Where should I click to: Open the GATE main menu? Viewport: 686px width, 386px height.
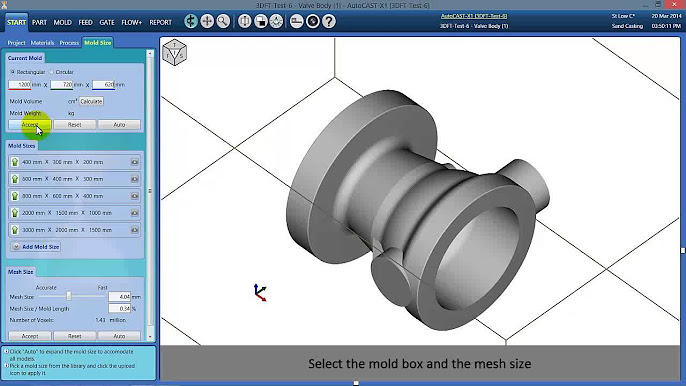click(x=107, y=22)
